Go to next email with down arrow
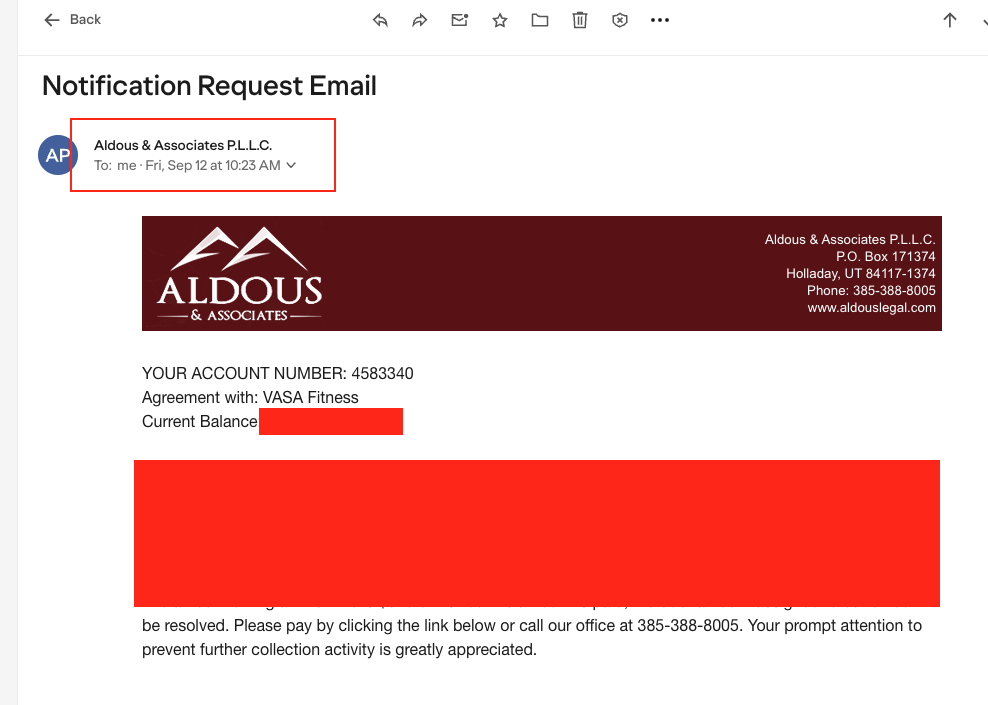 coord(983,20)
